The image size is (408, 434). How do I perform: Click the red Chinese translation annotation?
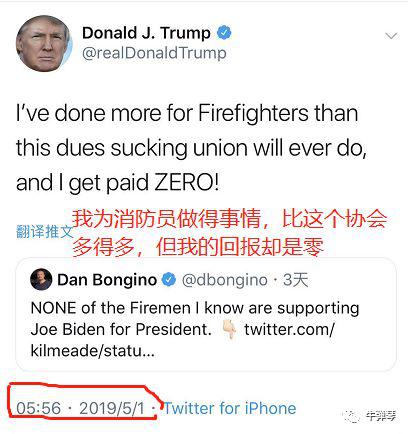tap(230, 233)
